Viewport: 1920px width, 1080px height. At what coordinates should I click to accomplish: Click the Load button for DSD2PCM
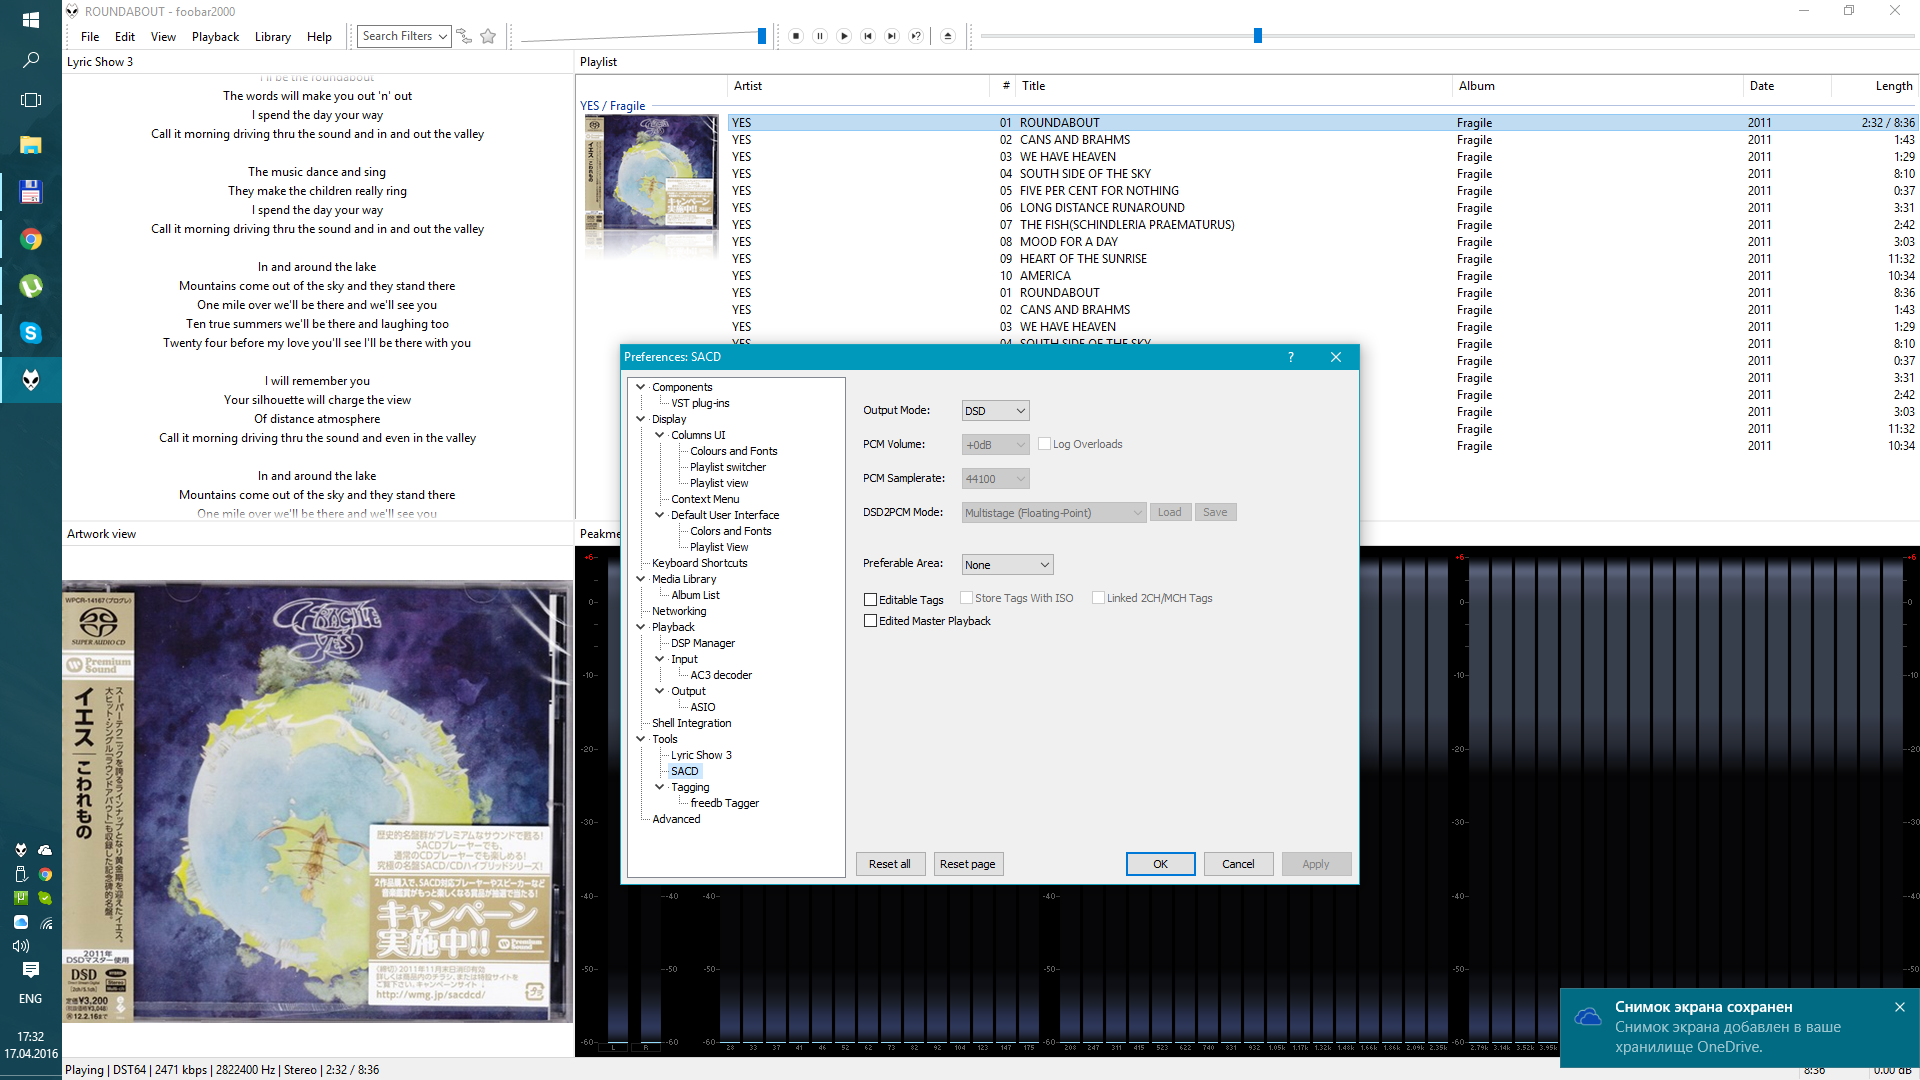(x=1169, y=512)
